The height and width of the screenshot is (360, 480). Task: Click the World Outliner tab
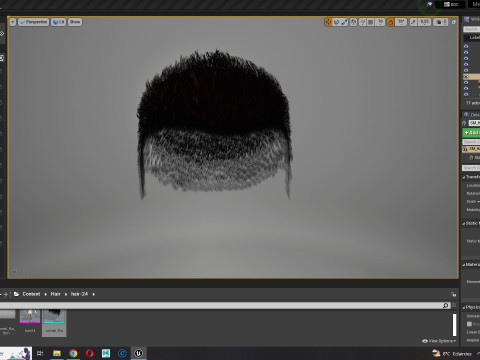point(472,19)
